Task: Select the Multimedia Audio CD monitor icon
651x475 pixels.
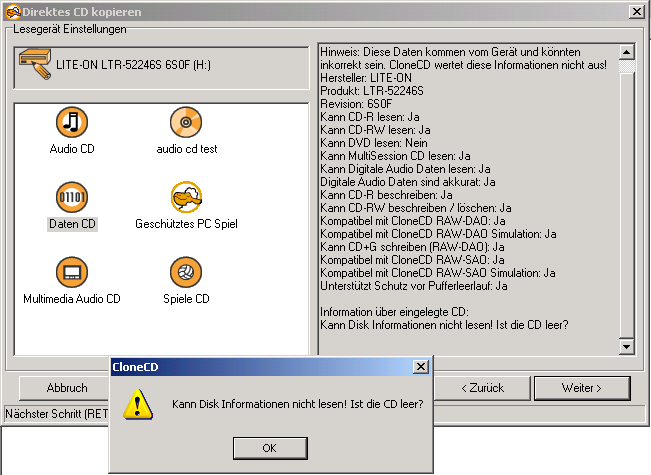Action: (72, 272)
